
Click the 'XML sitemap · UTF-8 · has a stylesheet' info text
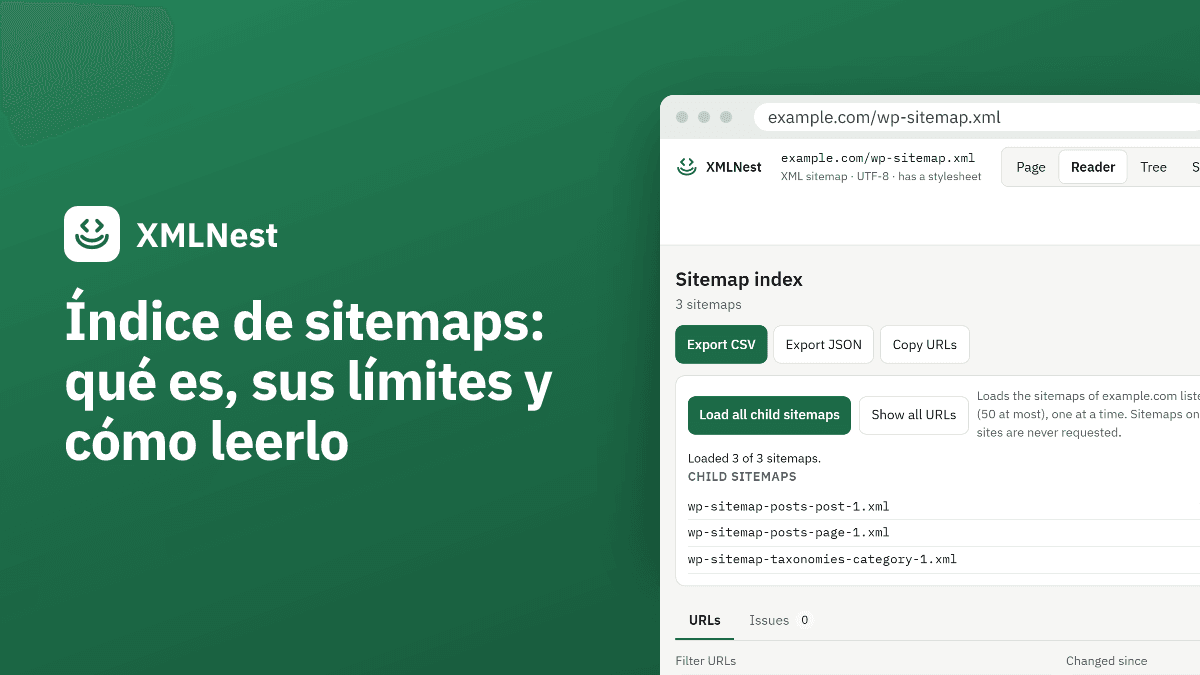pyautogui.click(x=881, y=177)
